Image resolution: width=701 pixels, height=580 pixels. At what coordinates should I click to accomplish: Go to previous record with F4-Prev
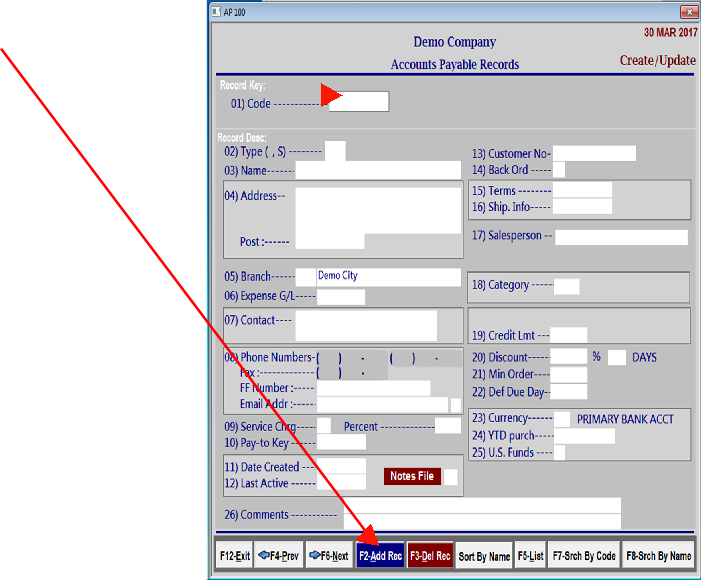tap(280, 556)
